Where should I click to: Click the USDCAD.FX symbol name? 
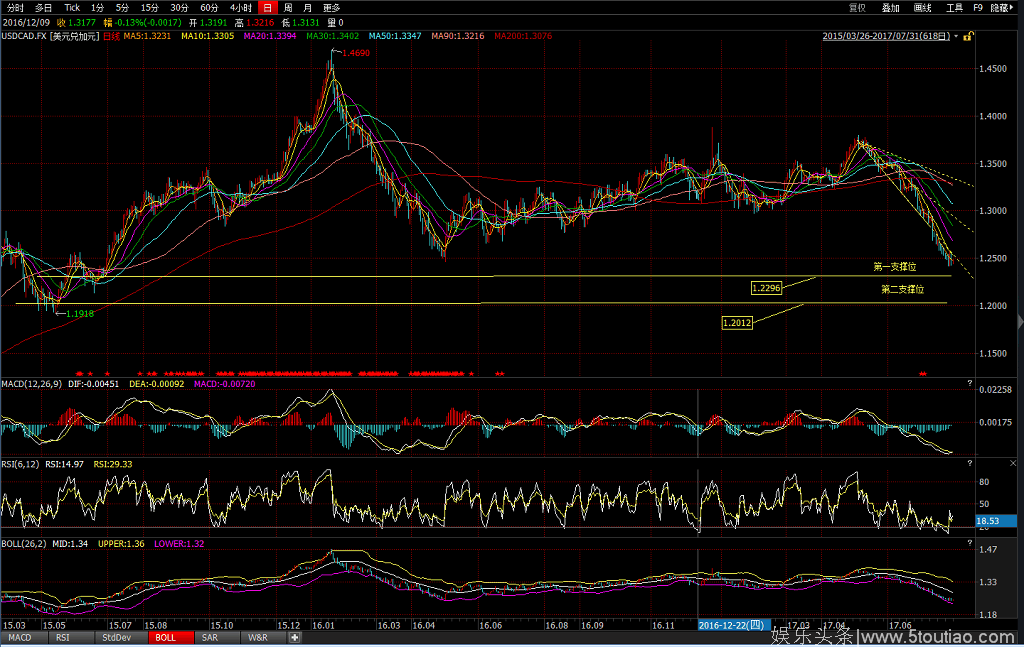24,36
